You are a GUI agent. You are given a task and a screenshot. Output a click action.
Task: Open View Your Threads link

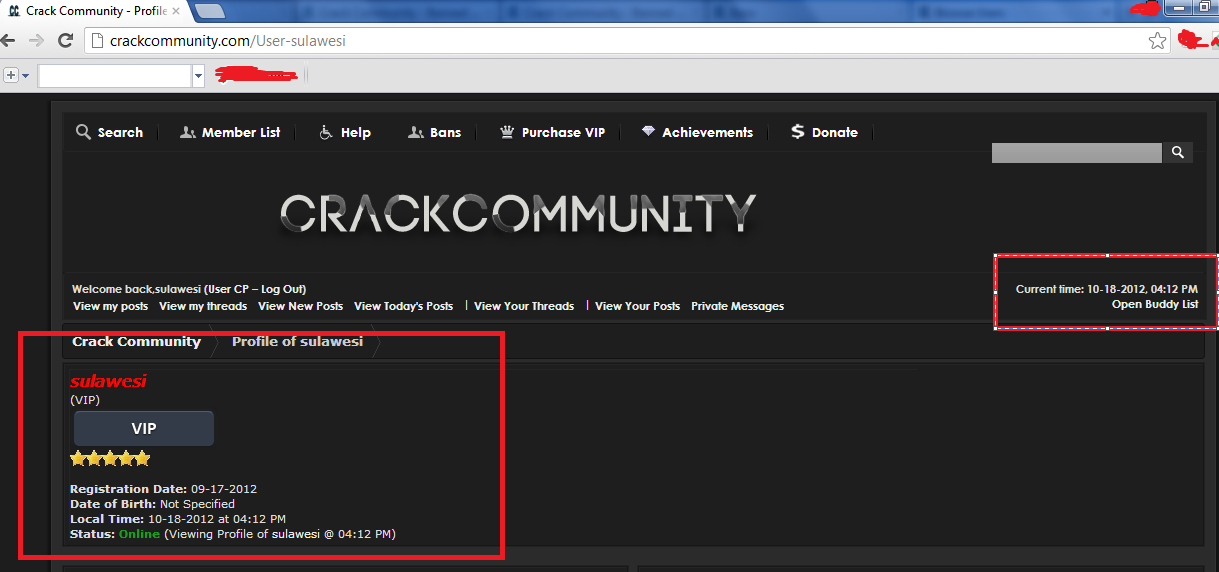[524, 306]
